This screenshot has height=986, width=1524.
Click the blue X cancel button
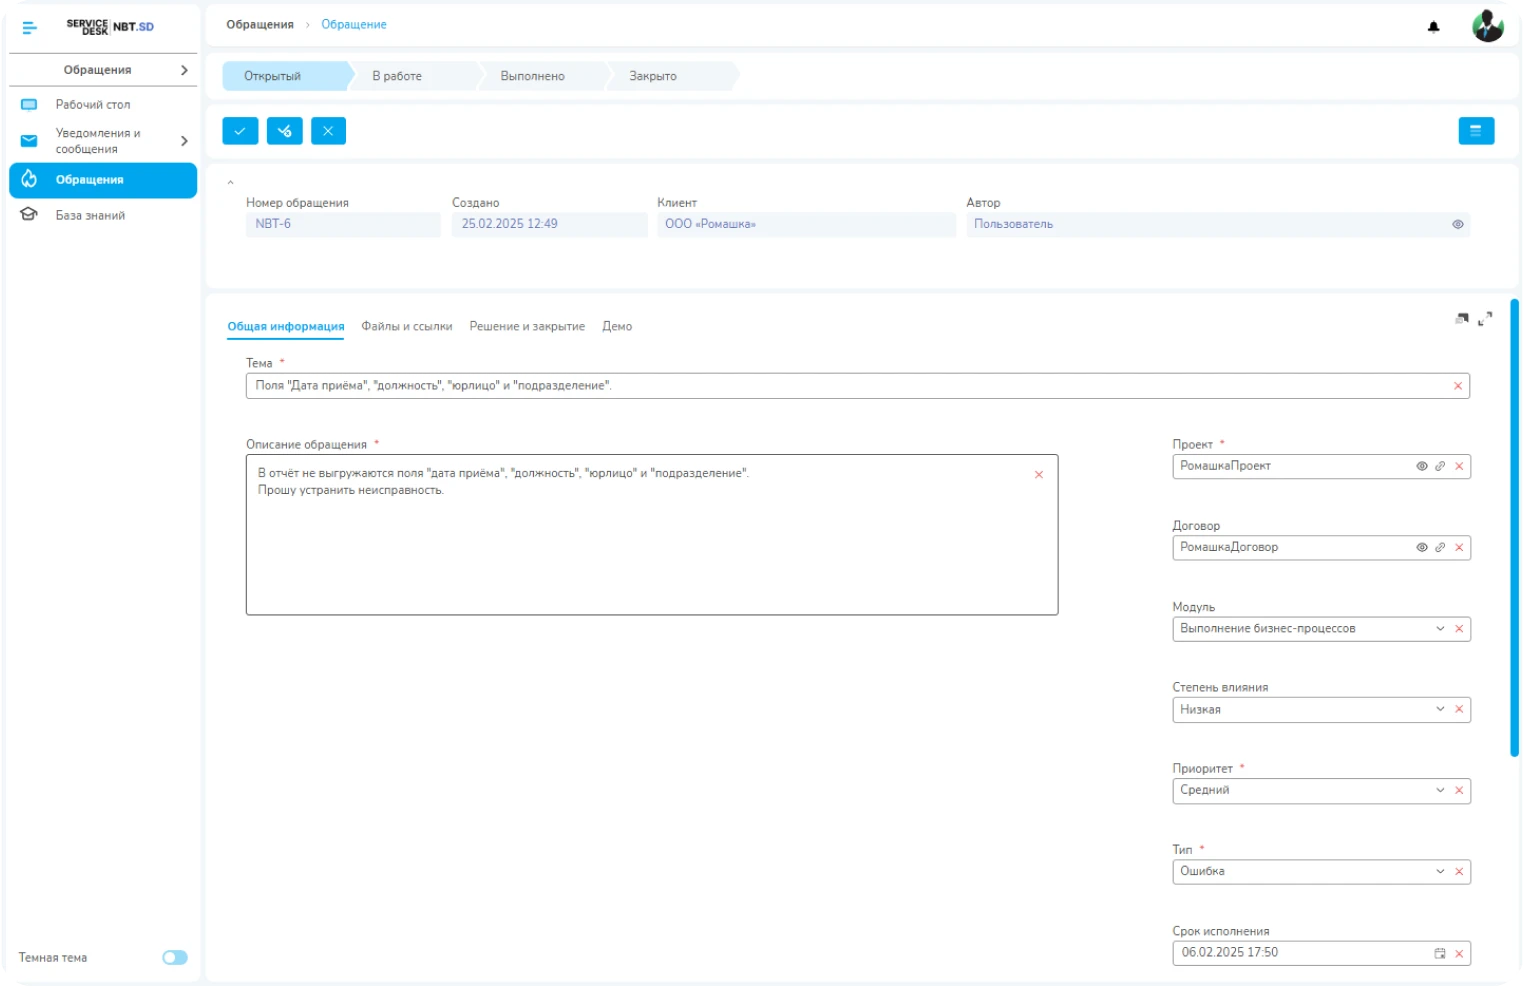point(328,131)
